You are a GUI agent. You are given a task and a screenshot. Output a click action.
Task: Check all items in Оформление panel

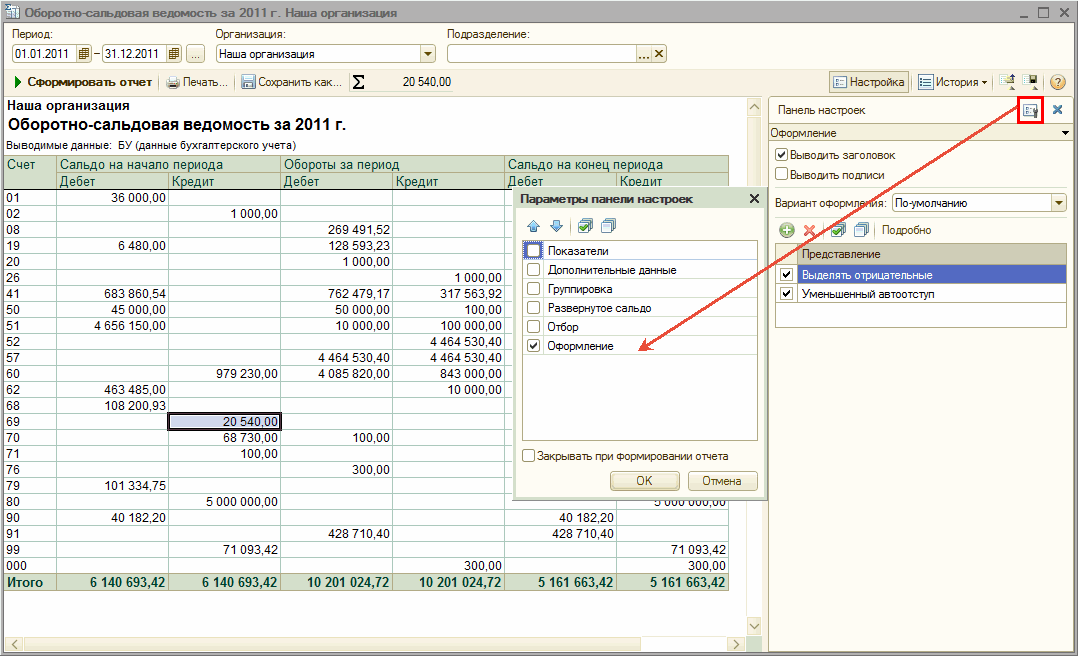point(838,230)
